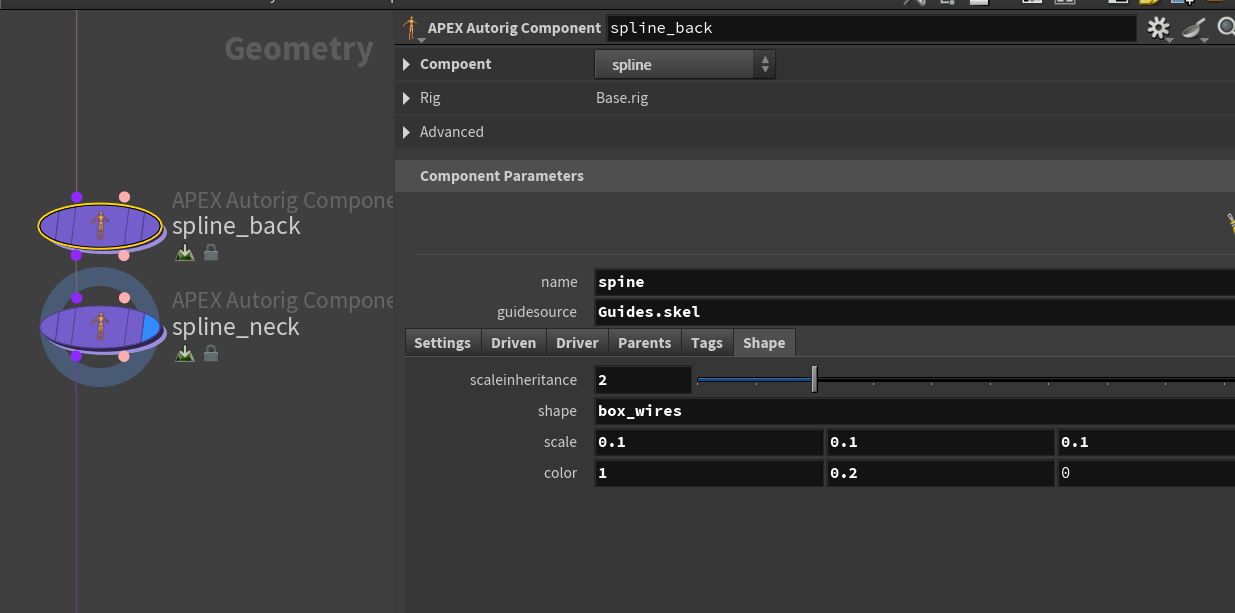Click purple input connector on spline_neck
The image size is (1235, 613).
click(77, 298)
